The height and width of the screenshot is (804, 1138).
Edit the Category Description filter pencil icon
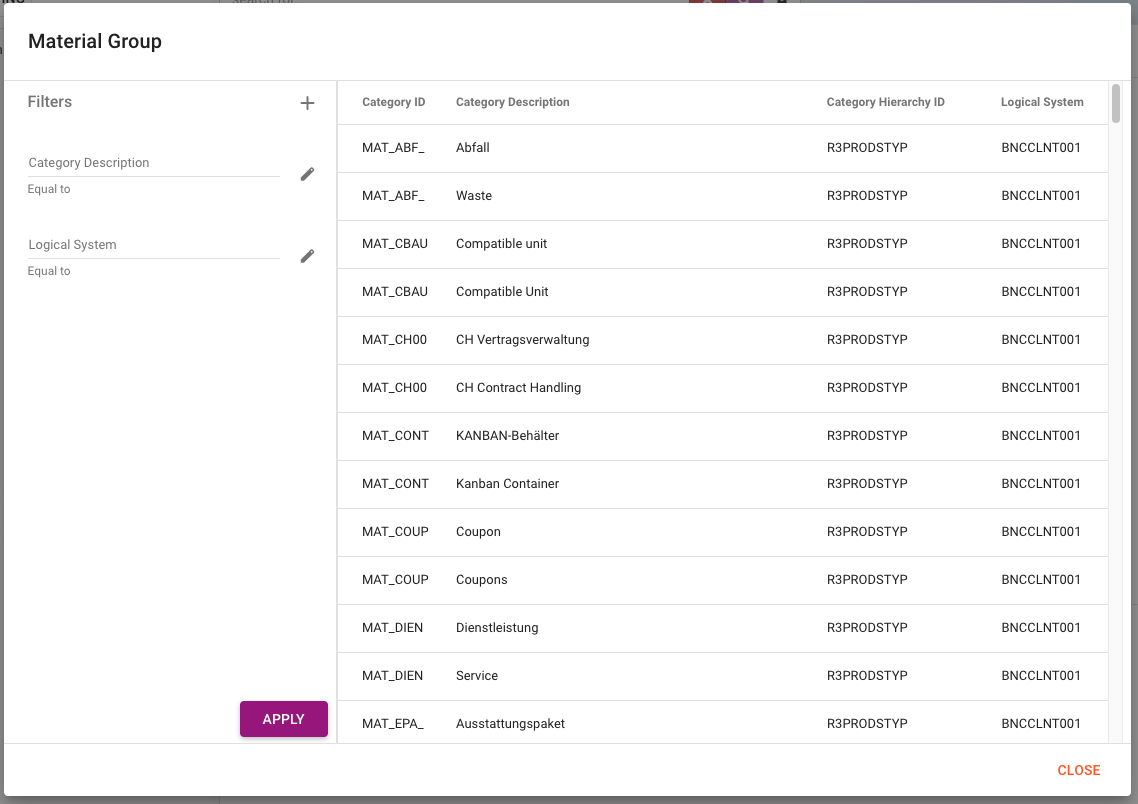click(x=307, y=174)
